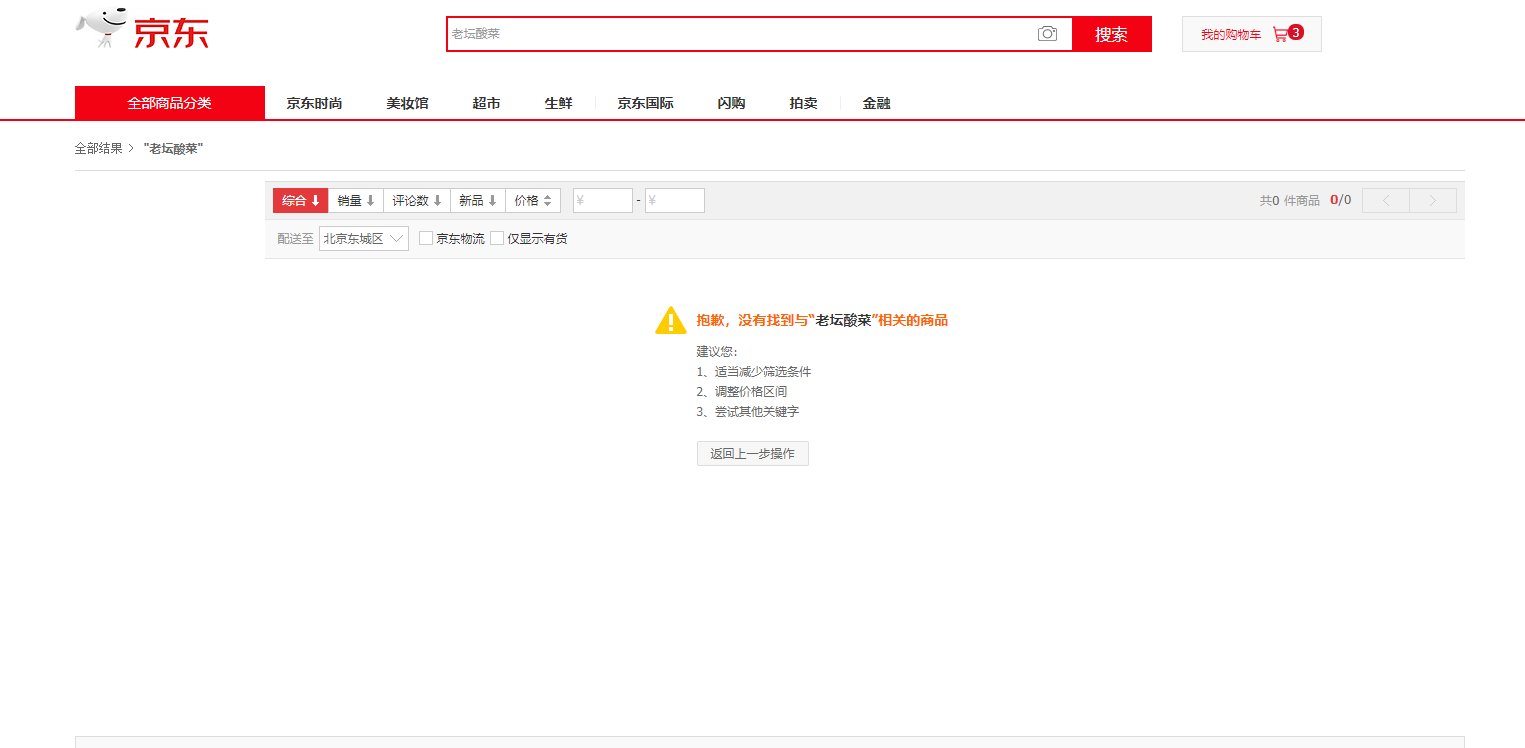The width and height of the screenshot is (1525, 748).
Task: Click the shopping cart icon
Action: click(1279, 34)
